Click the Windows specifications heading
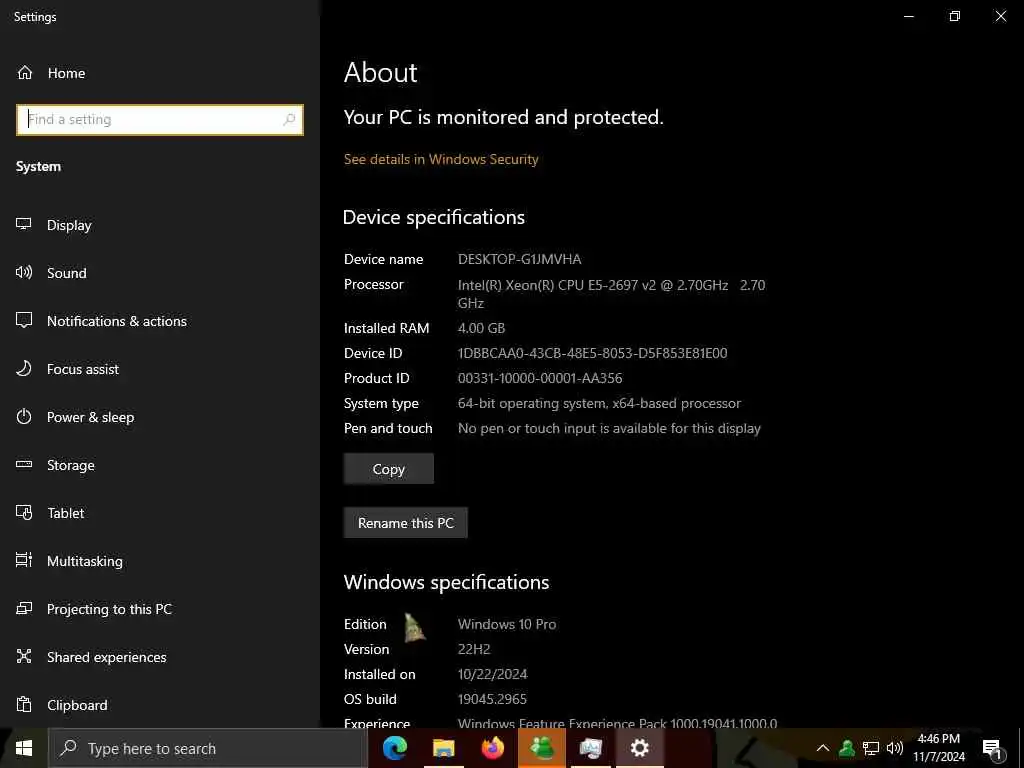The image size is (1024, 768). click(x=447, y=582)
